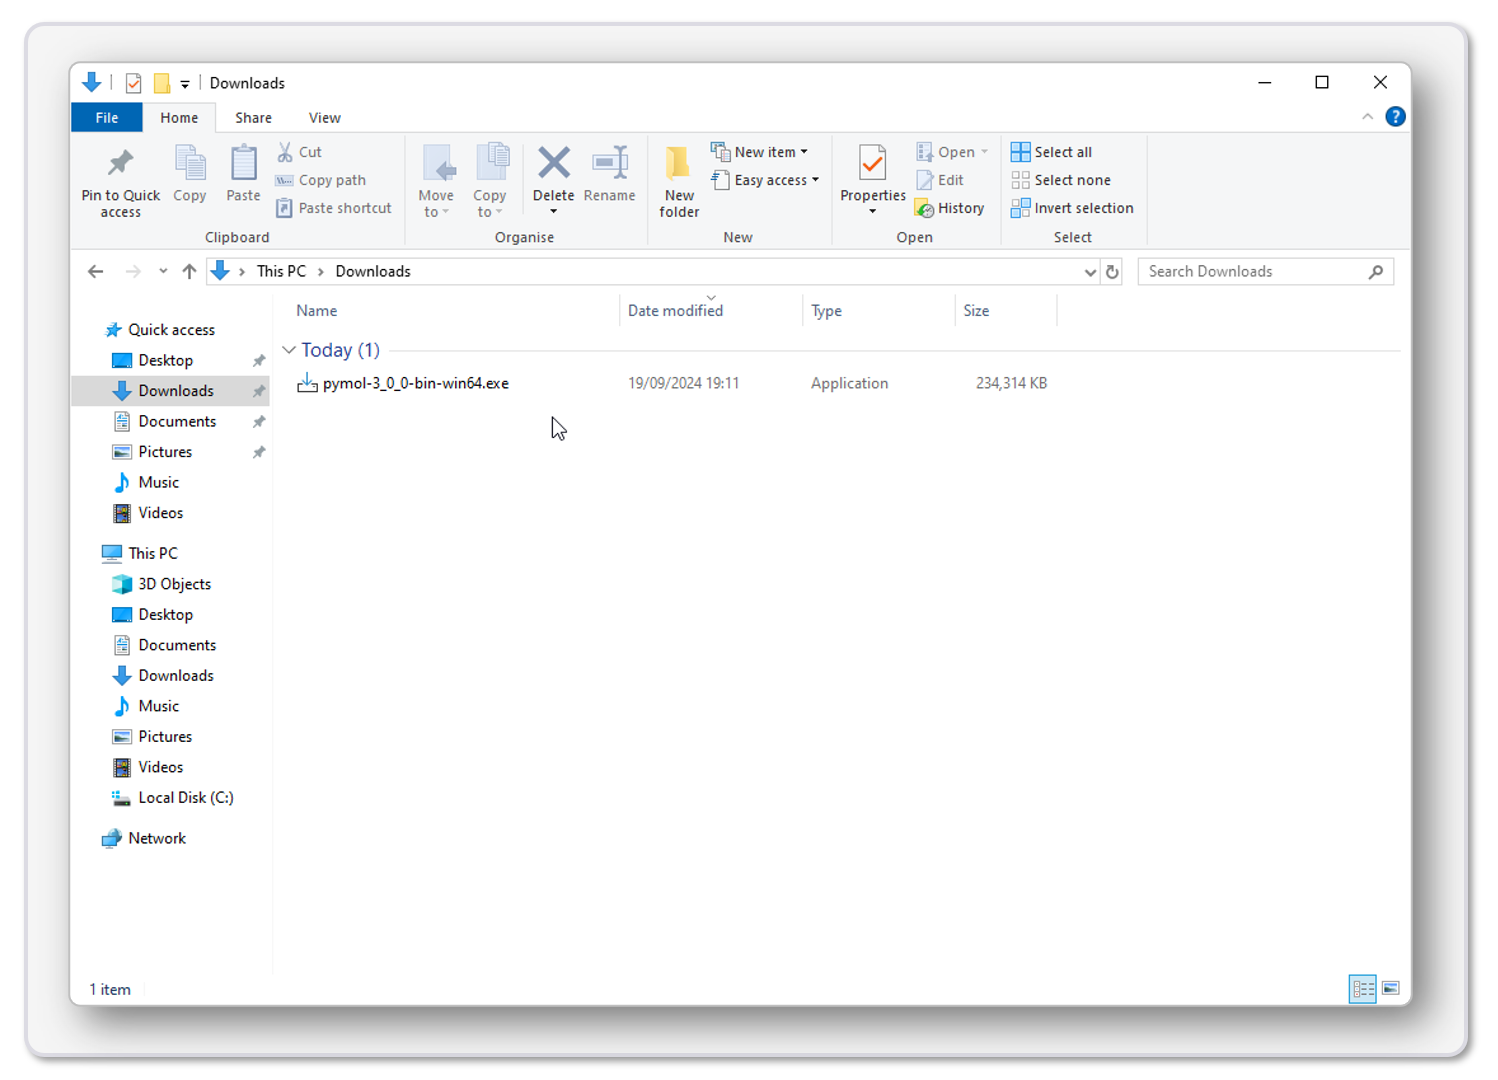This screenshot has height=1080, width=1498.
Task: Click This PC in address breadcrumb
Action: pos(281,271)
